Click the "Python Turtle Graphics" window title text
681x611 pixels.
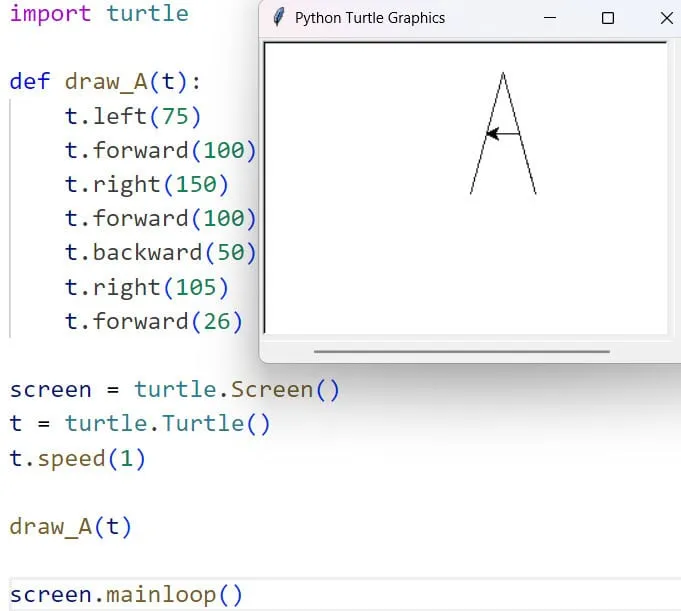tap(370, 18)
